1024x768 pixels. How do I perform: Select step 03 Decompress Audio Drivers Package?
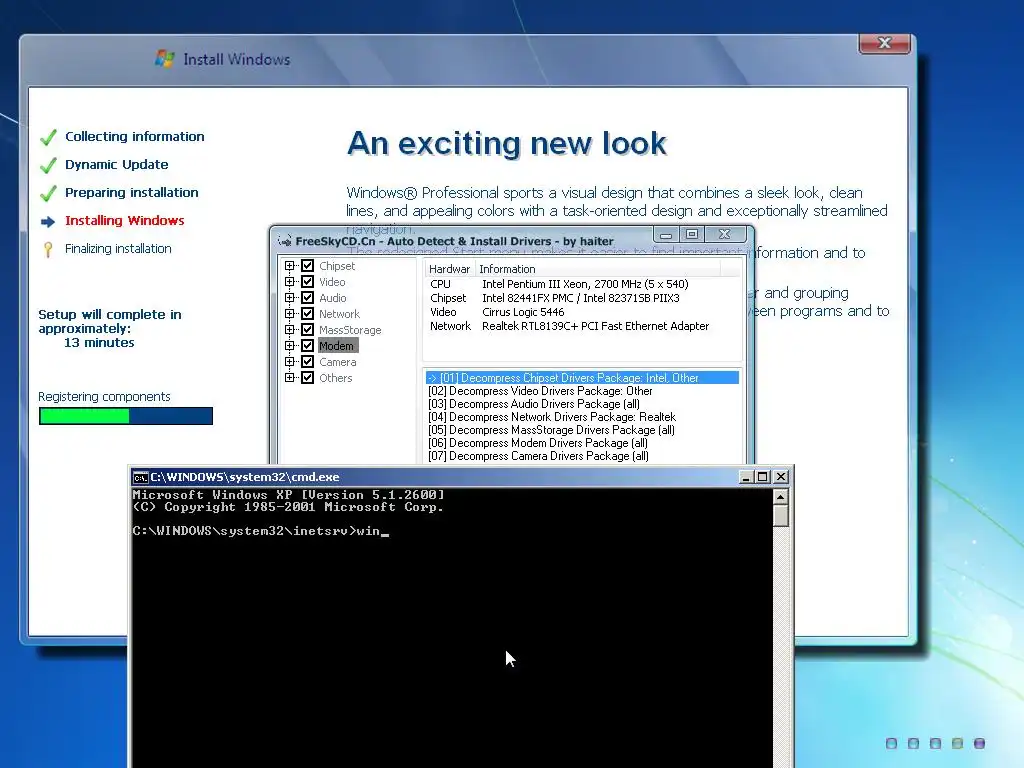[582, 404]
